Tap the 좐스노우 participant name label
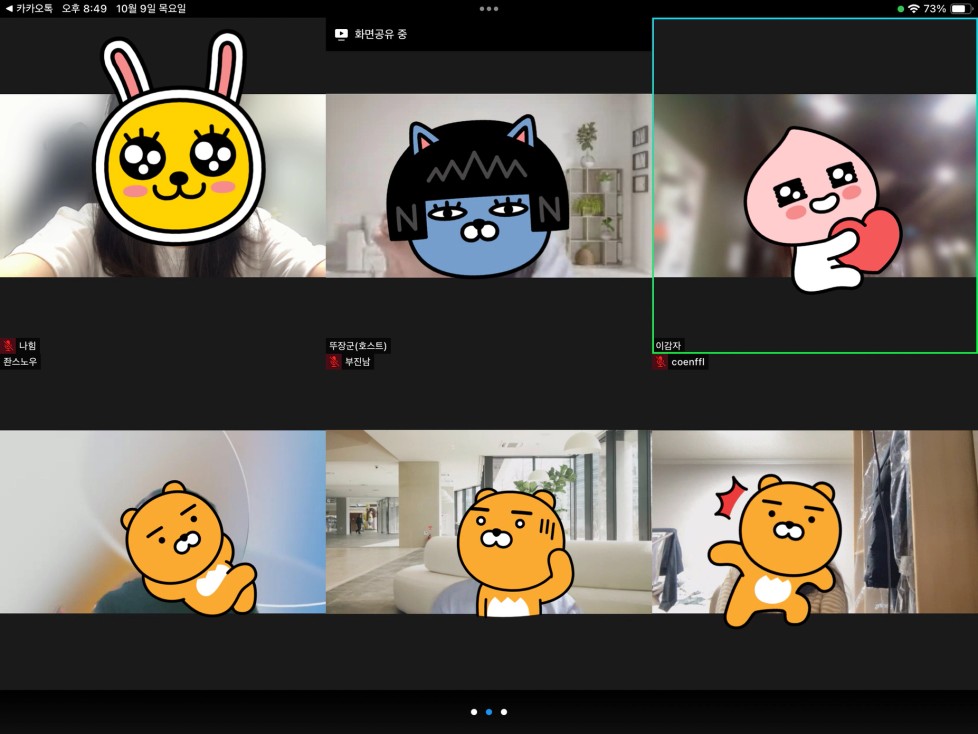This screenshot has height=734, width=978. pyautogui.click(x=21, y=362)
